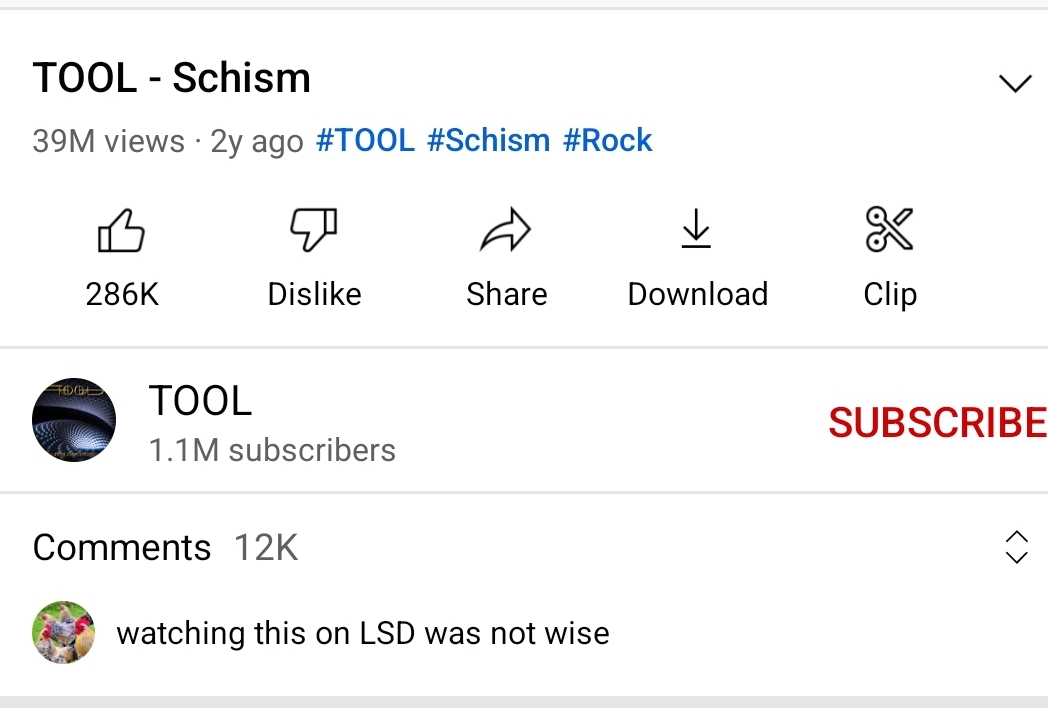Click the Share arrow icon

(x=506, y=230)
